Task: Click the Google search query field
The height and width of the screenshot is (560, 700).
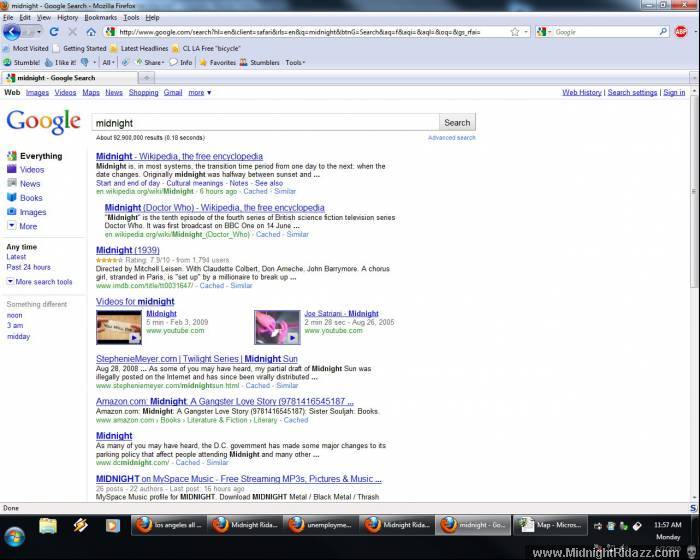Action: point(266,122)
